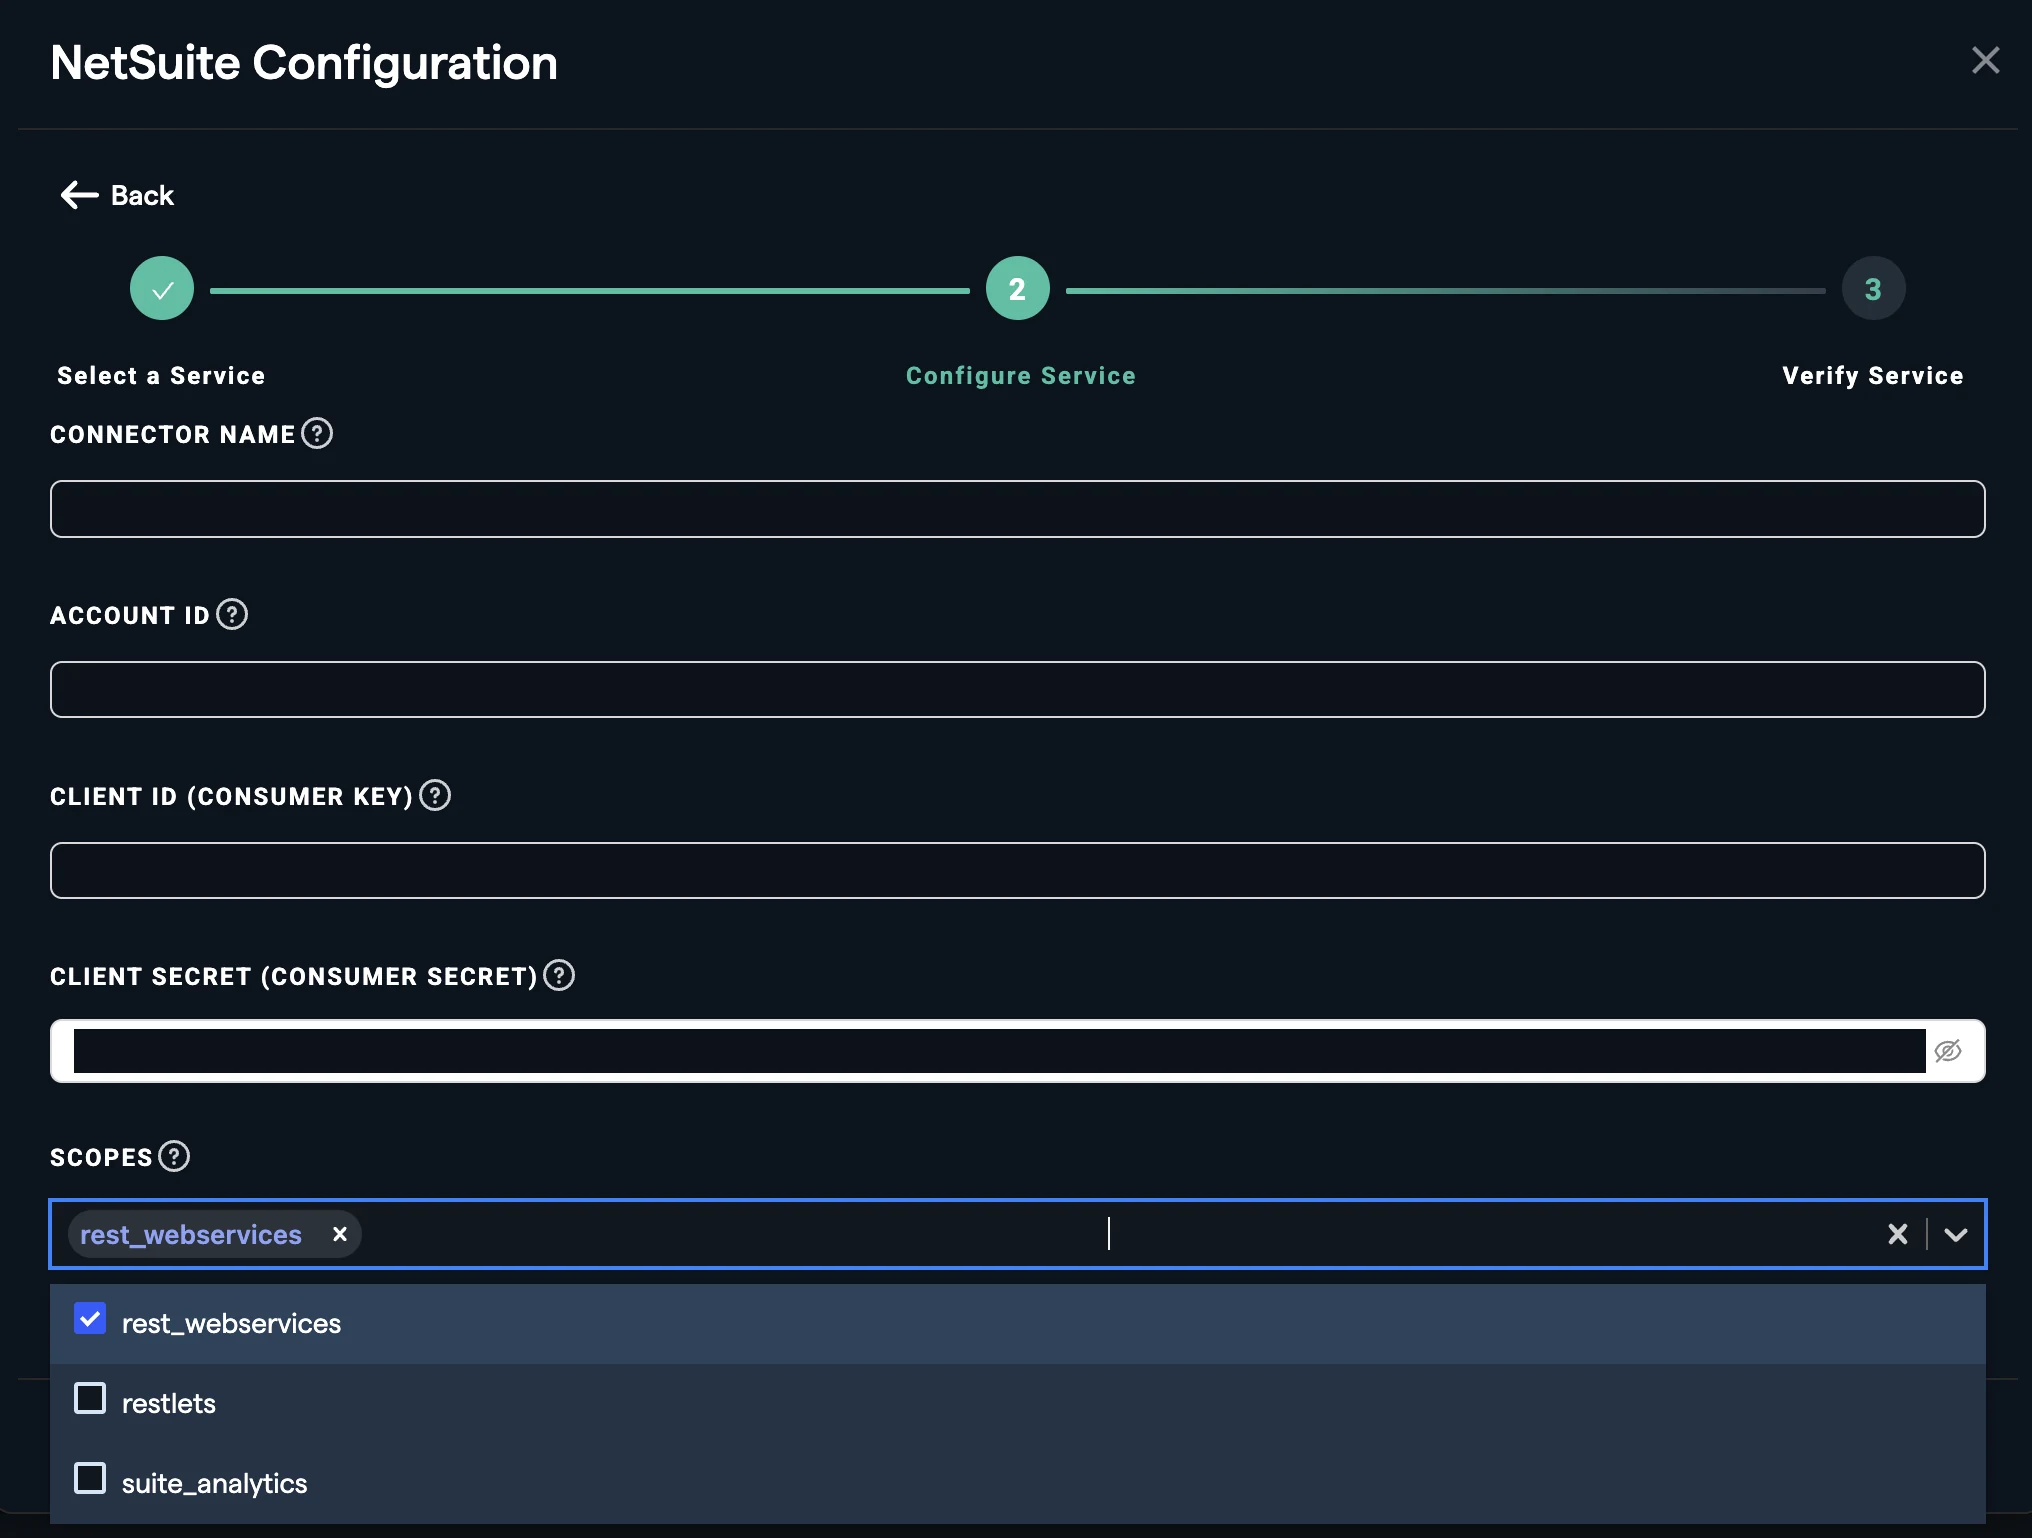This screenshot has width=2032, height=1538.
Task: Click the Select a Service step label
Action: click(161, 376)
